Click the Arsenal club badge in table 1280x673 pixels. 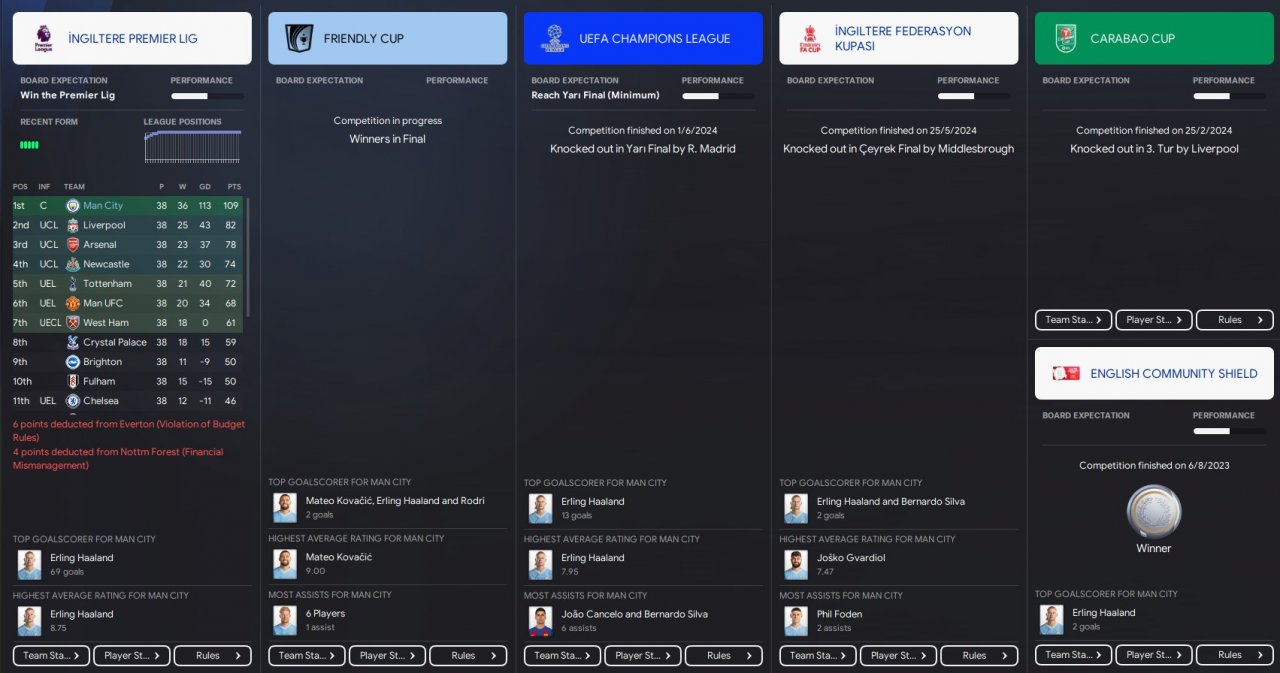[73, 244]
